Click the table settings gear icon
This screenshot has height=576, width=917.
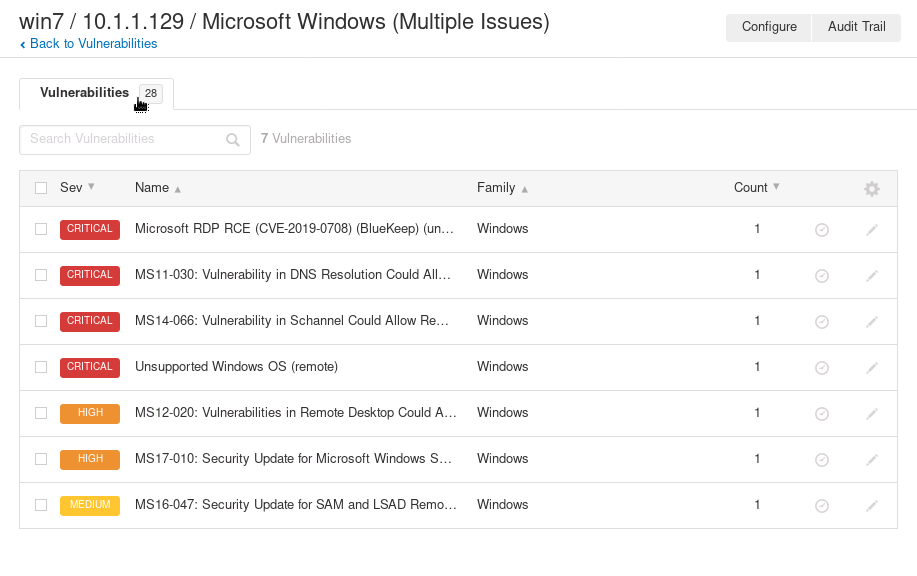[871, 189]
